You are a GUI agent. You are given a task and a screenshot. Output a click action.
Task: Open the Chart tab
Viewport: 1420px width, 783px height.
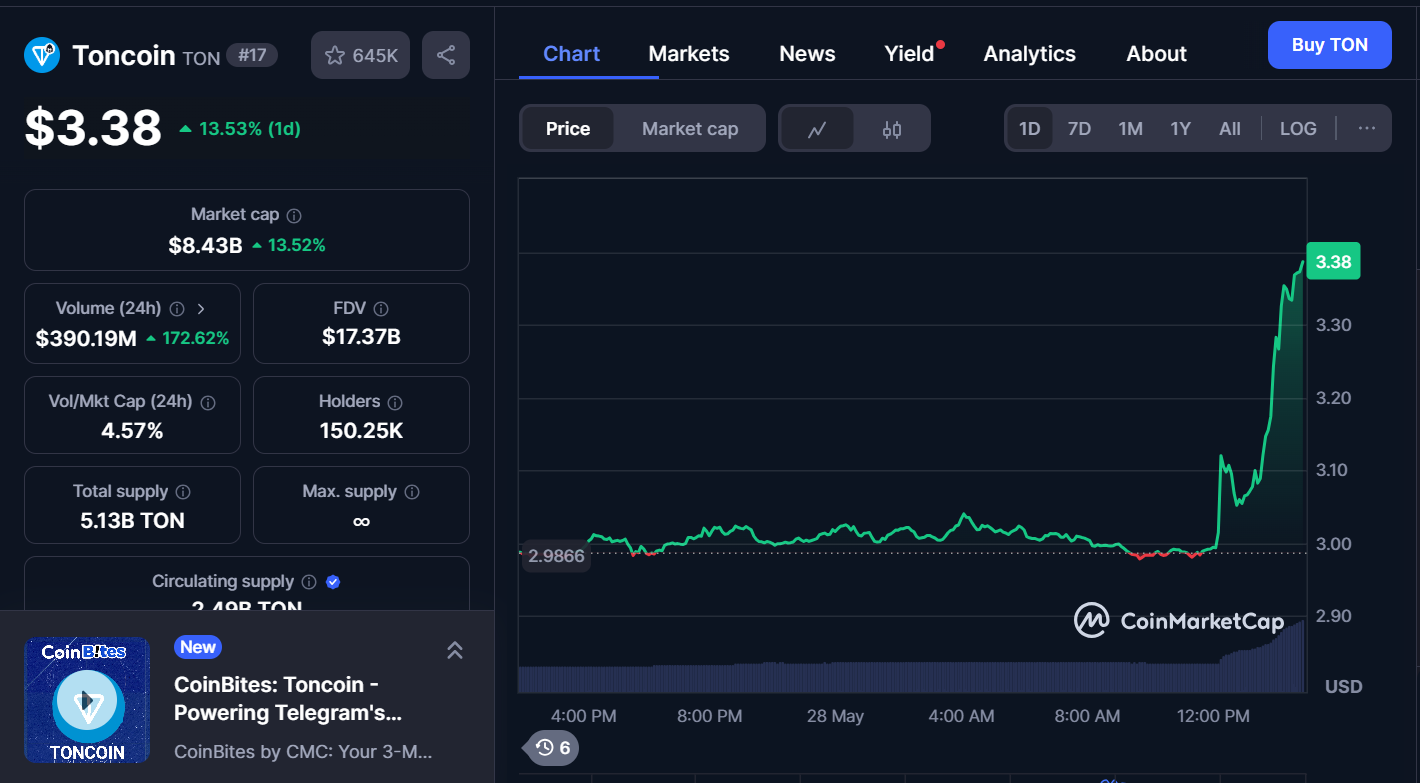[571, 54]
